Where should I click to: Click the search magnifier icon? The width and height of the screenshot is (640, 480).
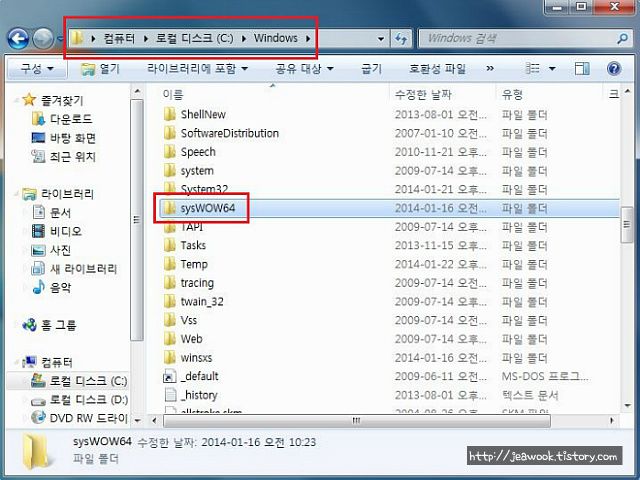(622, 39)
